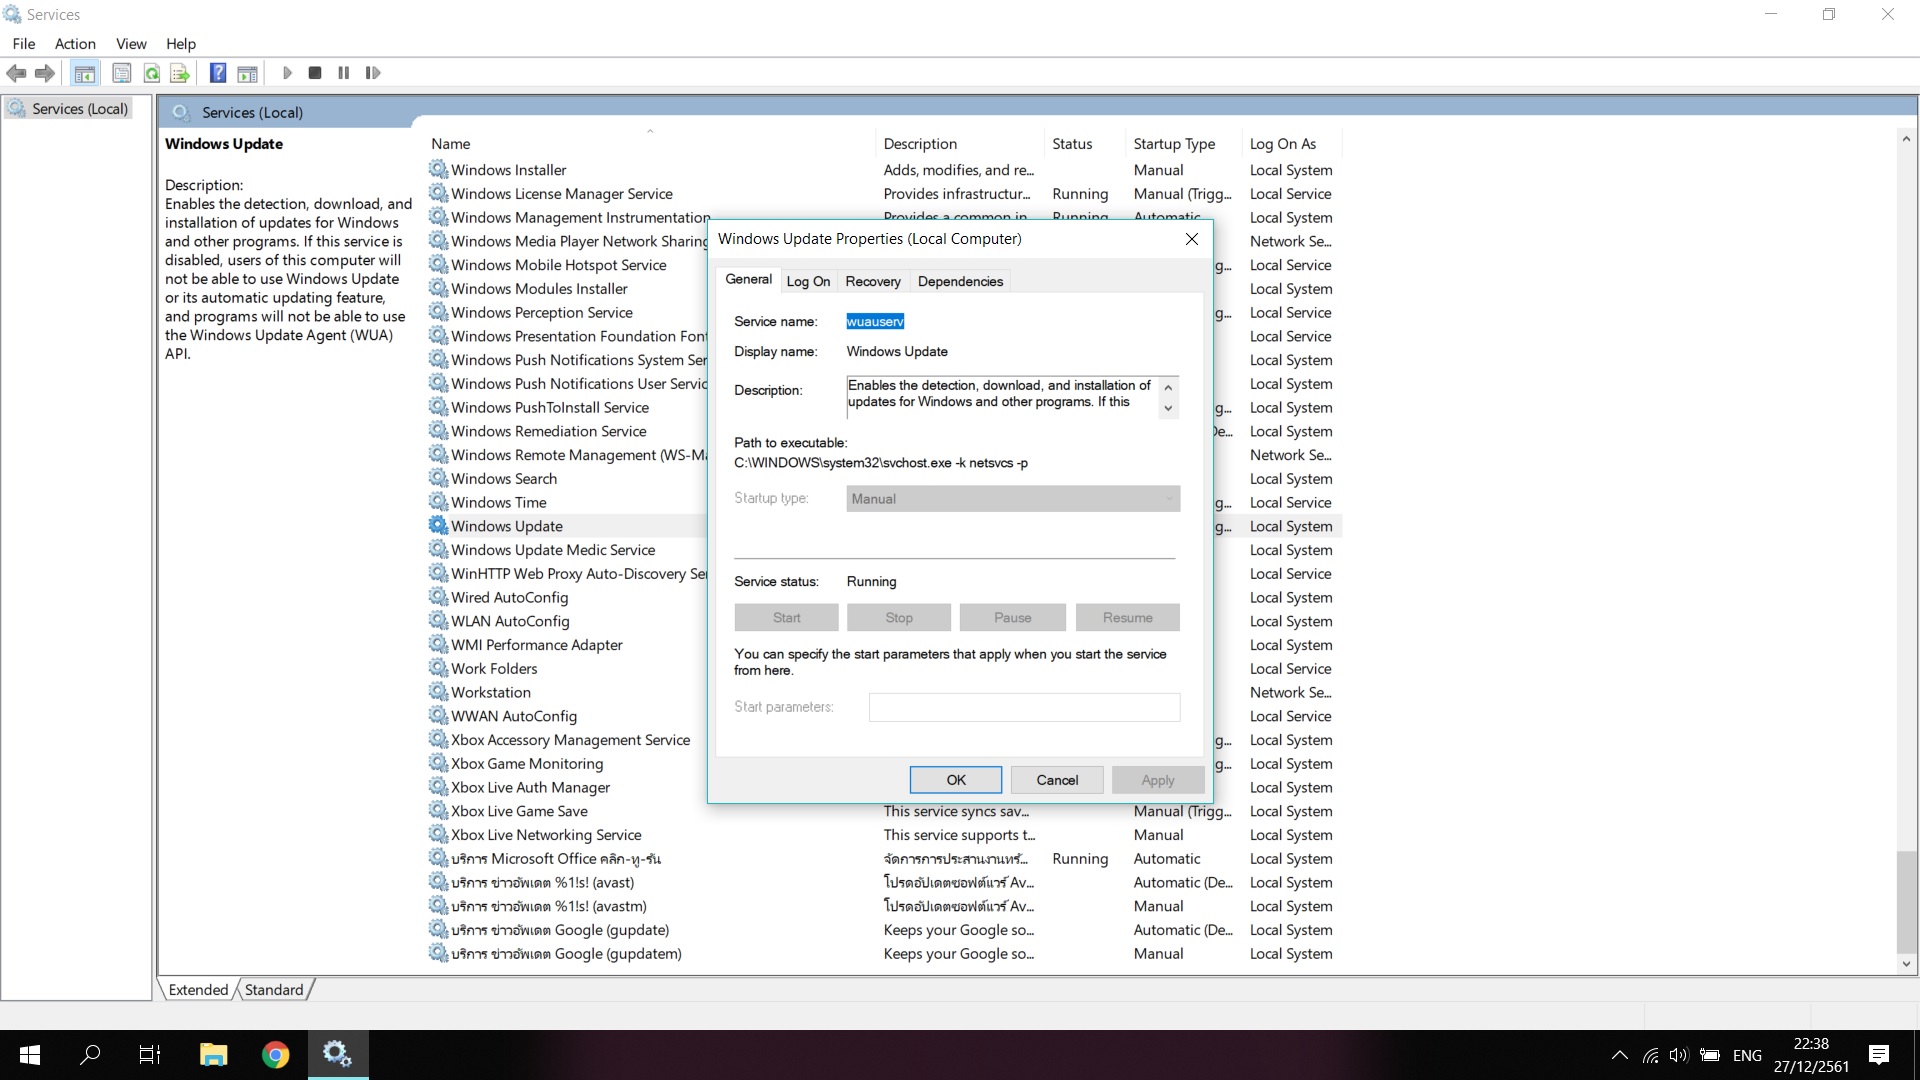Click the Resume button in the dialog
The width and height of the screenshot is (1920, 1080).
click(1127, 618)
